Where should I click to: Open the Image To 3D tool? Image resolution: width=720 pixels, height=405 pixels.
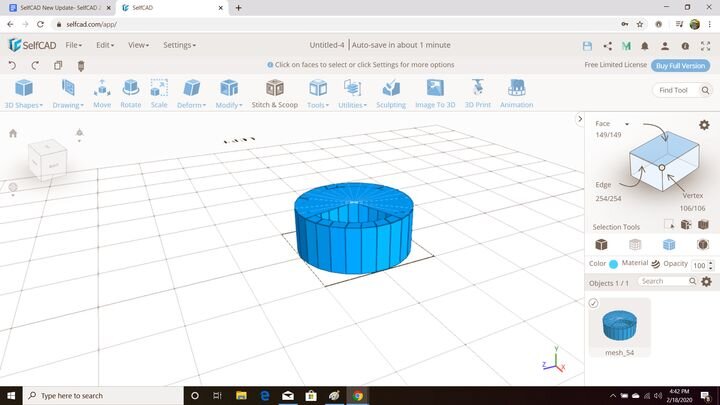435,92
